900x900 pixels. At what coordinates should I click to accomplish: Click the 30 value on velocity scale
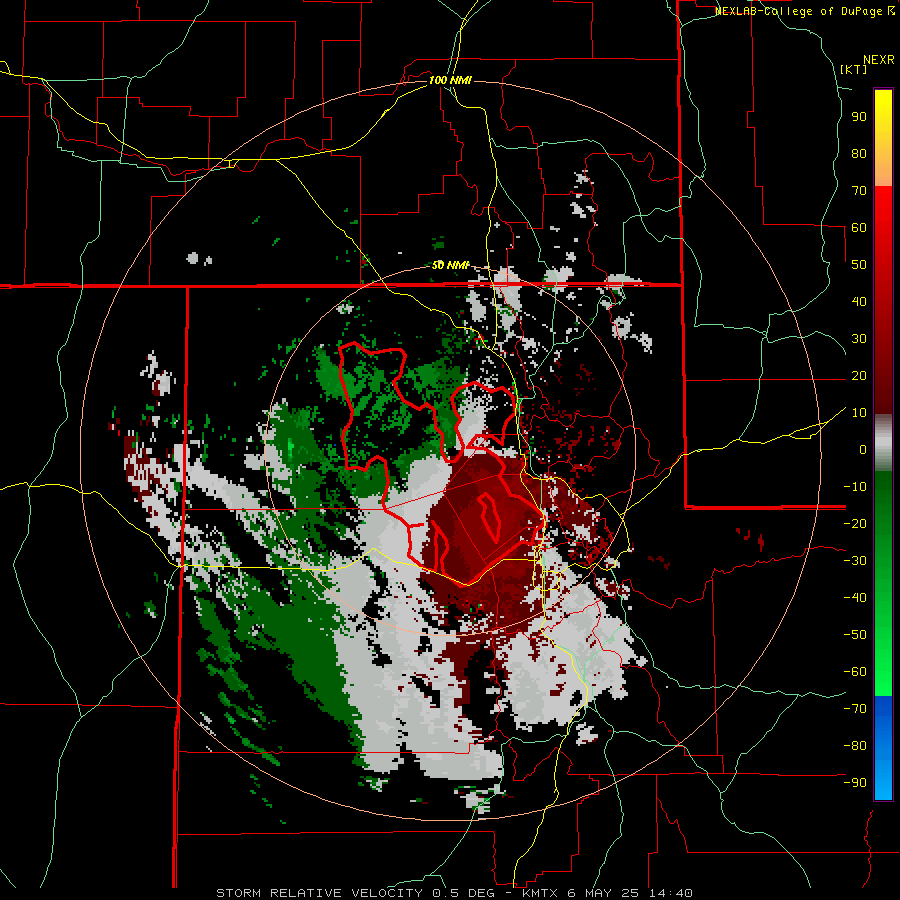(859, 339)
